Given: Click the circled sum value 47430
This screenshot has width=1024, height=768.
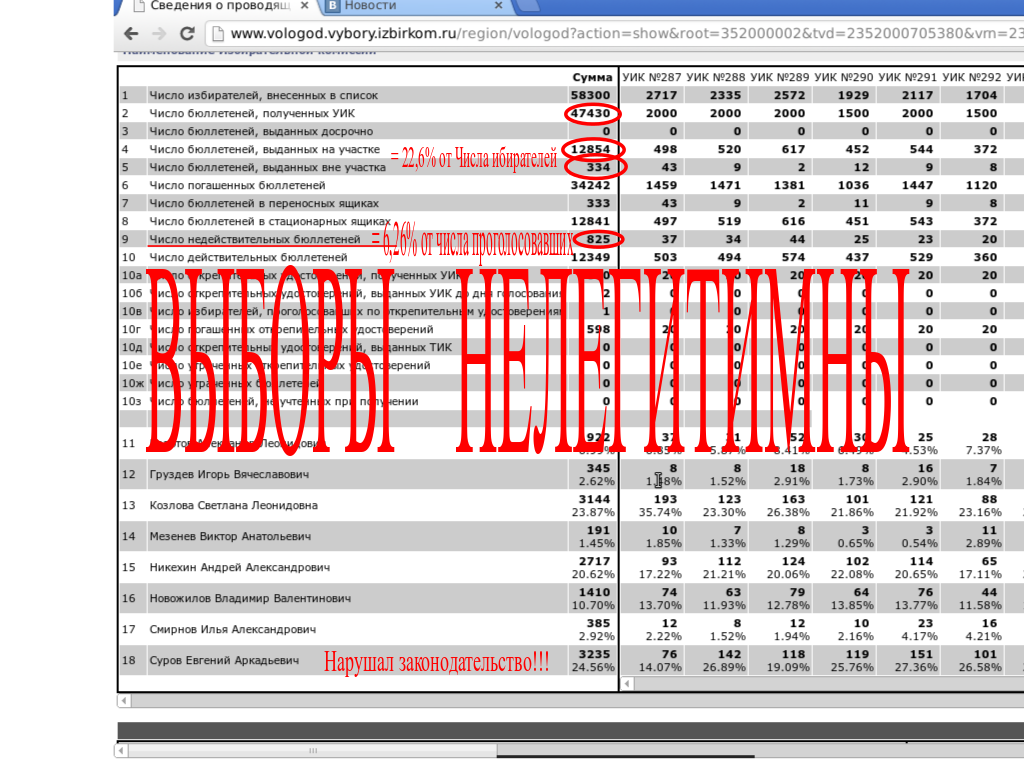Looking at the screenshot, I should pos(591,113).
